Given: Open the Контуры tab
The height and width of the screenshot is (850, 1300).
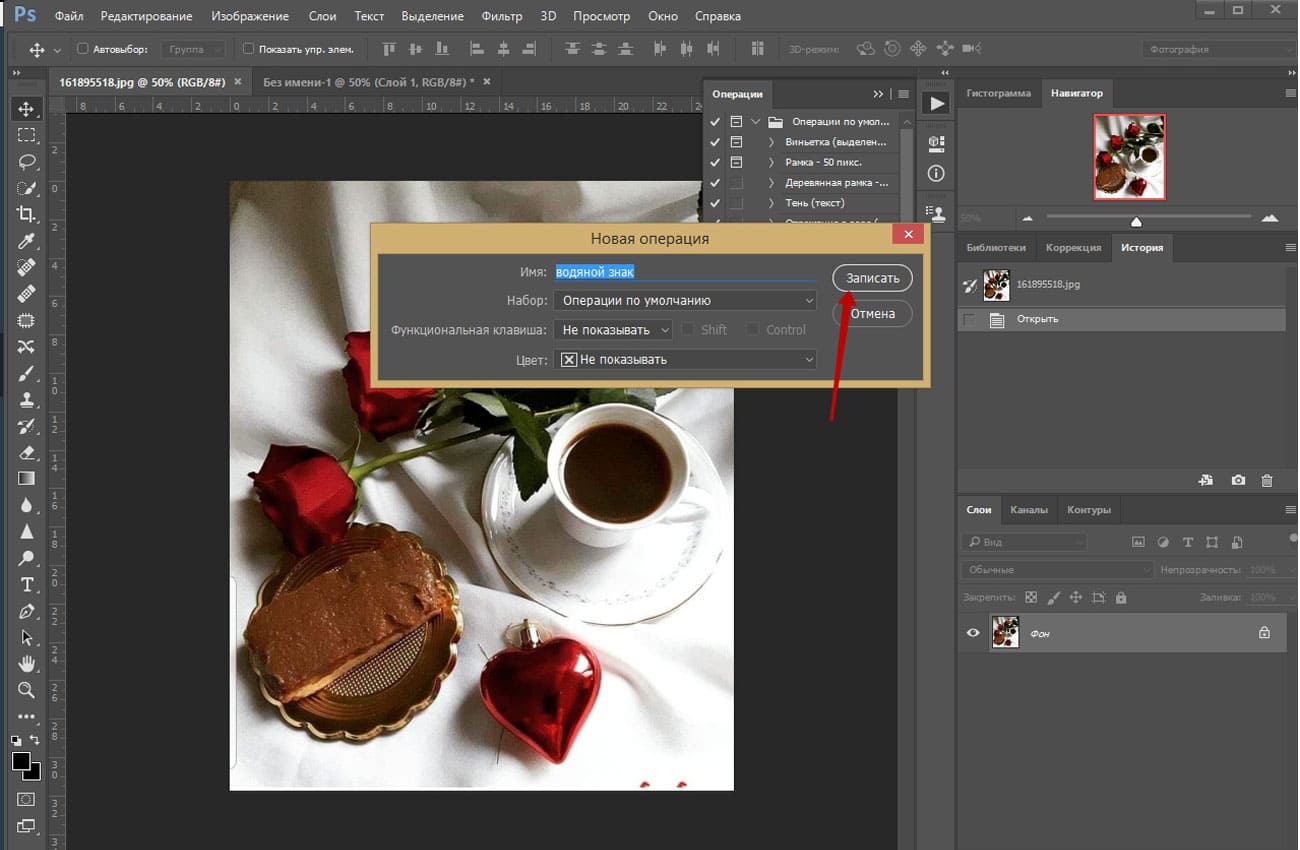Looking at the screenshot, I should coord(1089,510).
